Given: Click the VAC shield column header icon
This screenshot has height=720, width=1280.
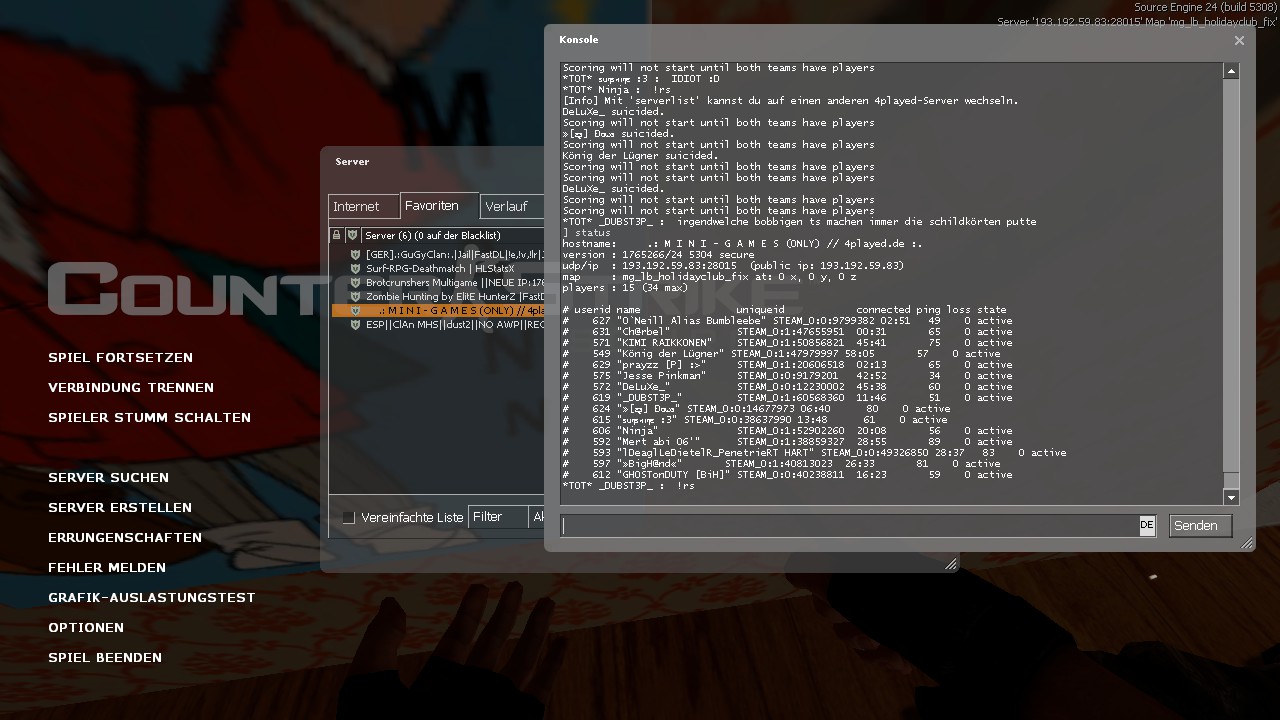Looking at the screenshot, I should point(352,236).
